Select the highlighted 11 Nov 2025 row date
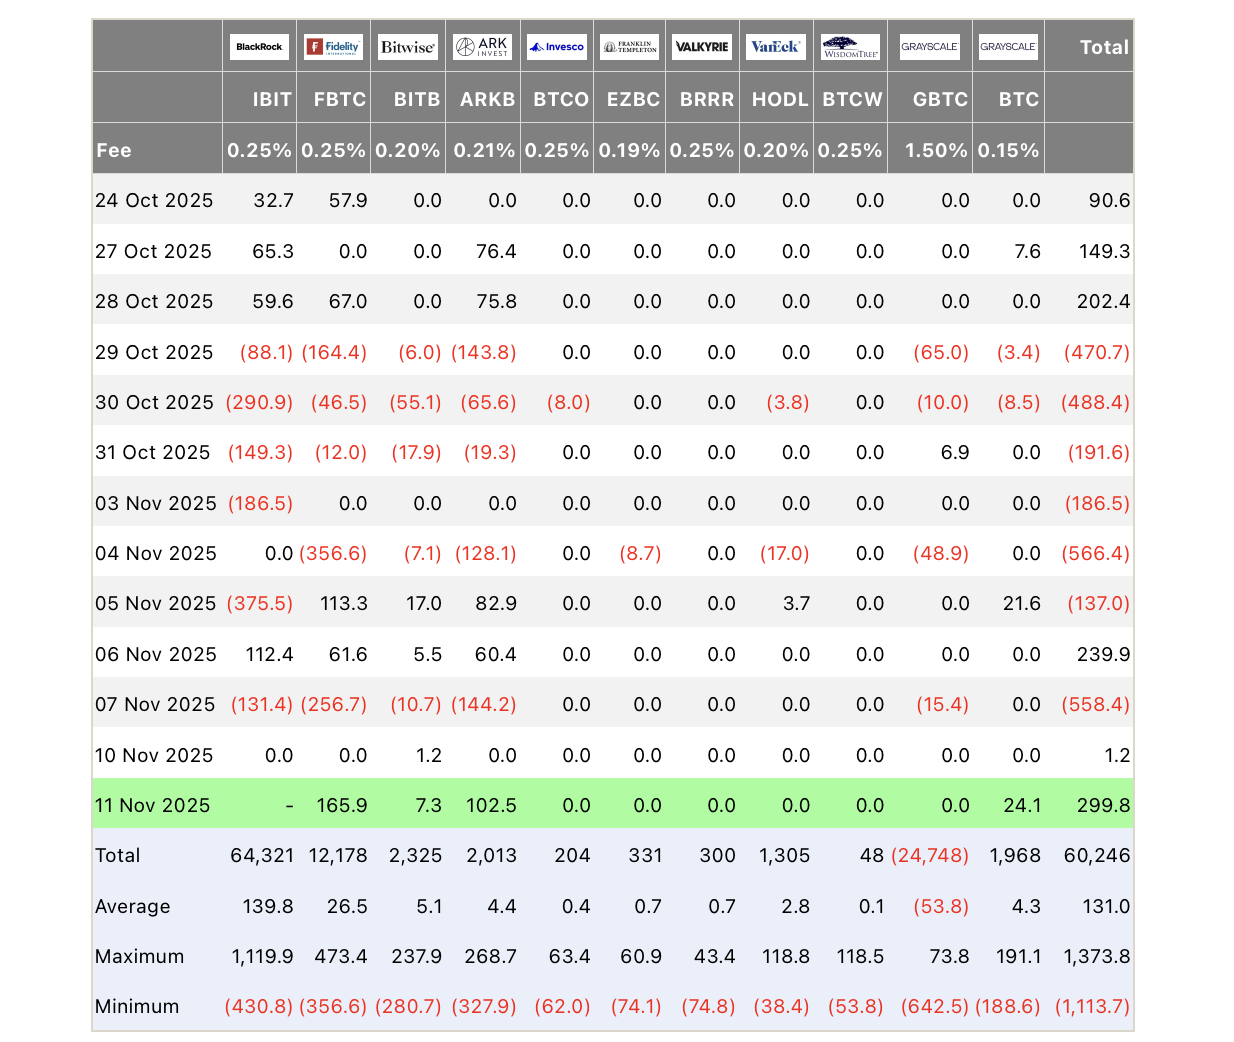The width and height of the screenshot is (1234, 1042). tap(152, 805)
